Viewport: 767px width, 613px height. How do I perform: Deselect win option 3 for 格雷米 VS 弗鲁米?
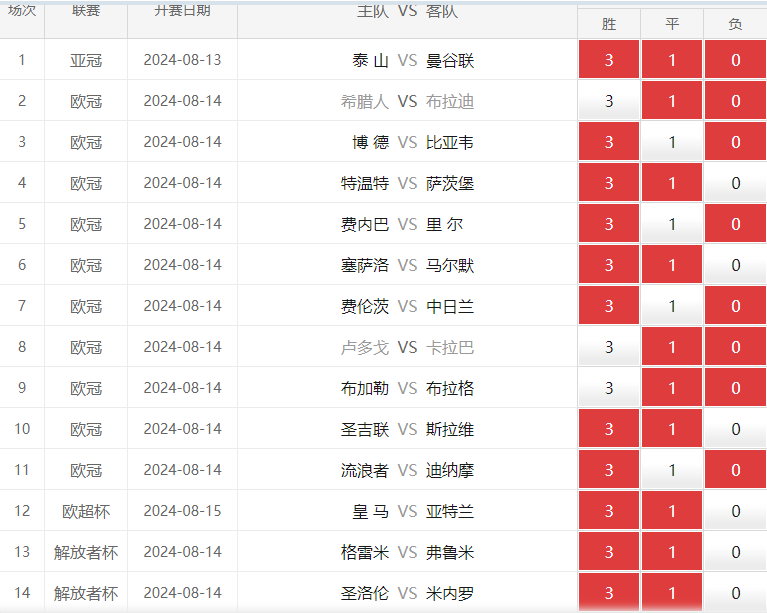pos(609,553)
